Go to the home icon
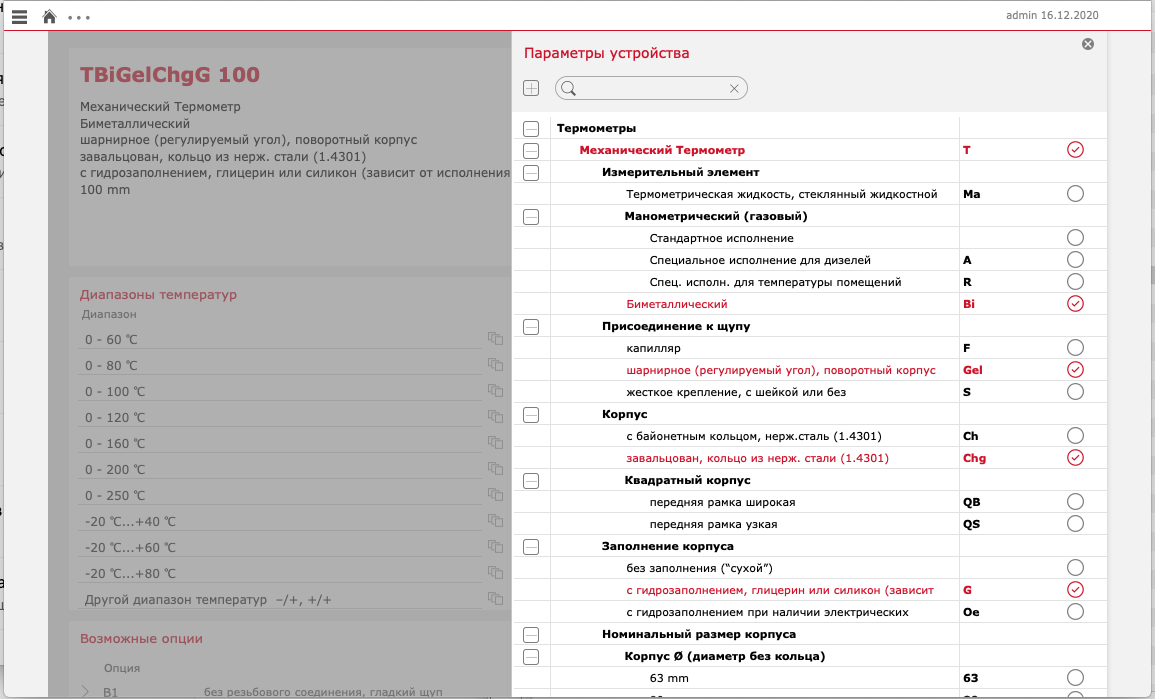Screen dimensions: 1155x699 tap(49, 16)
